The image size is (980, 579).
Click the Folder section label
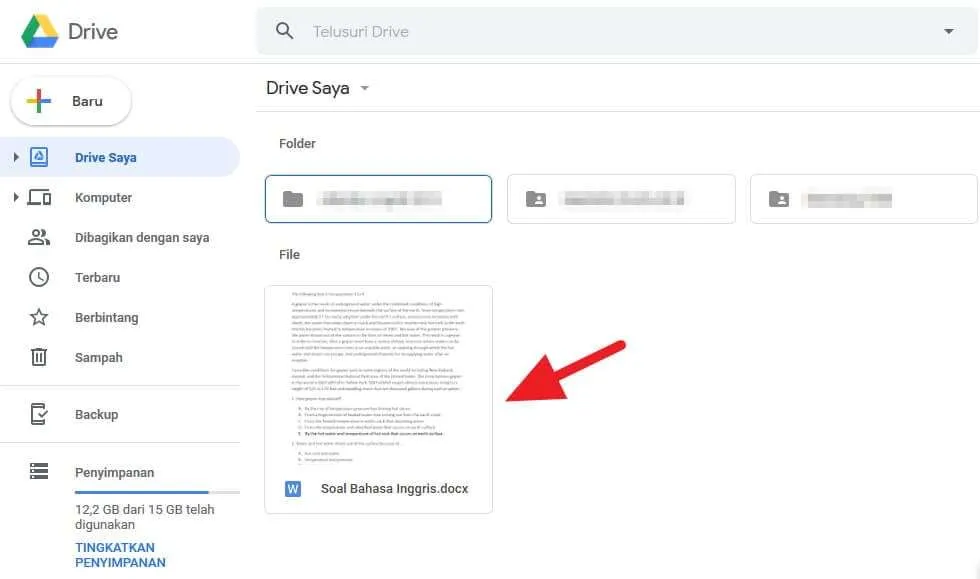point(297,144)
